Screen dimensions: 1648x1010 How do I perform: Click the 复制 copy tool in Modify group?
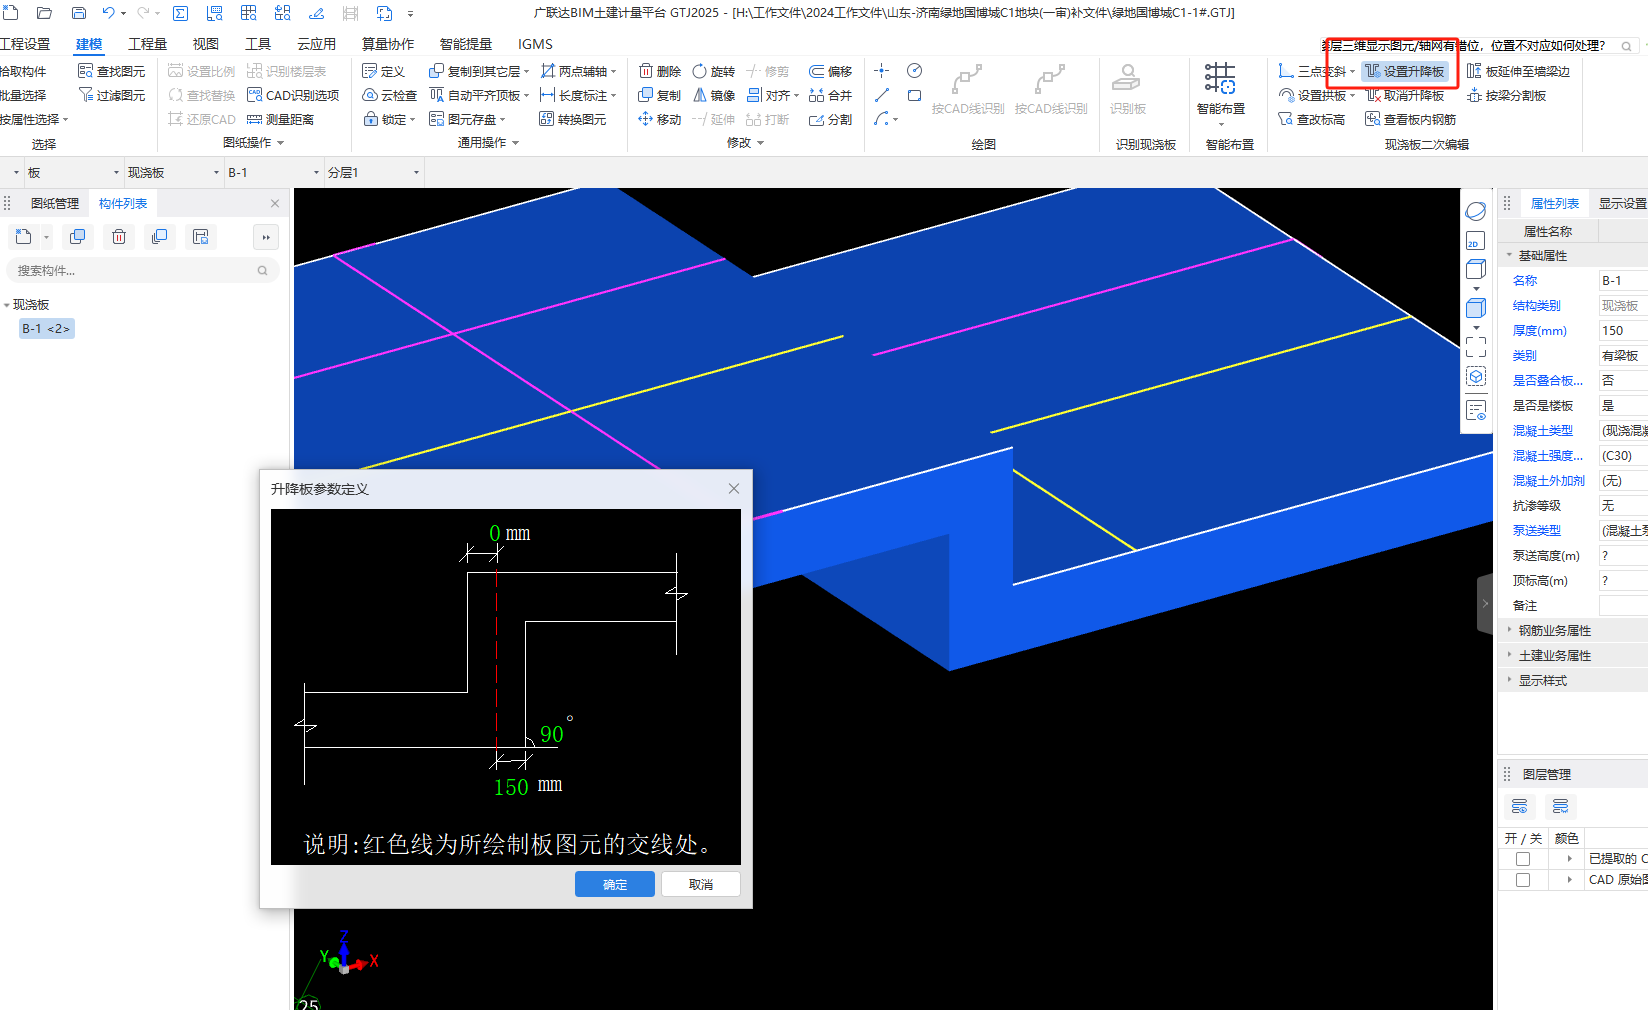point(660,95)
